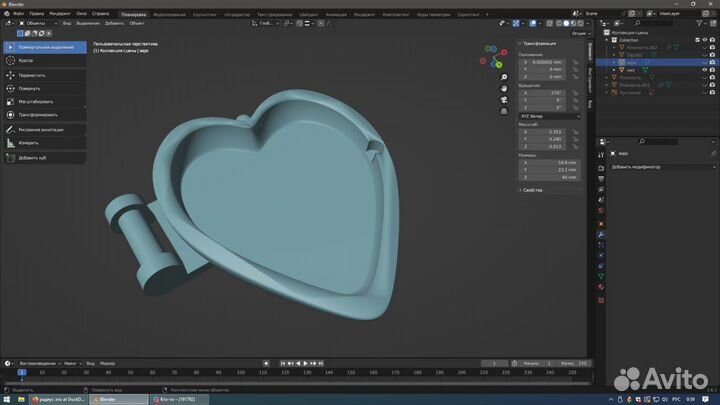Collapse the Collection tree item

click(x=607, y=40)
